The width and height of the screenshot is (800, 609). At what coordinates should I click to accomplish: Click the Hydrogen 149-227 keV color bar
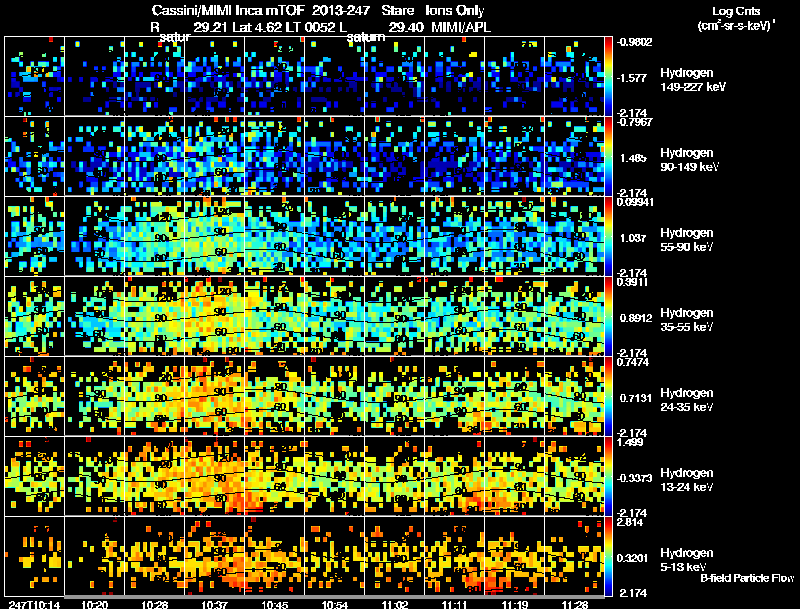pos(608,76)
